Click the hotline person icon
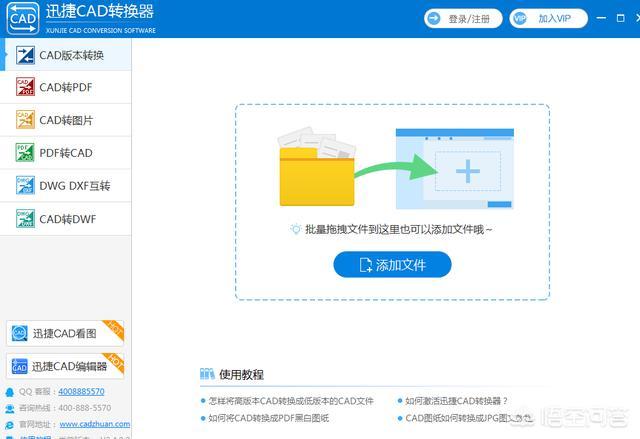Image resolution: width=640 pixels, height=439 pixels. coord(9,408)
